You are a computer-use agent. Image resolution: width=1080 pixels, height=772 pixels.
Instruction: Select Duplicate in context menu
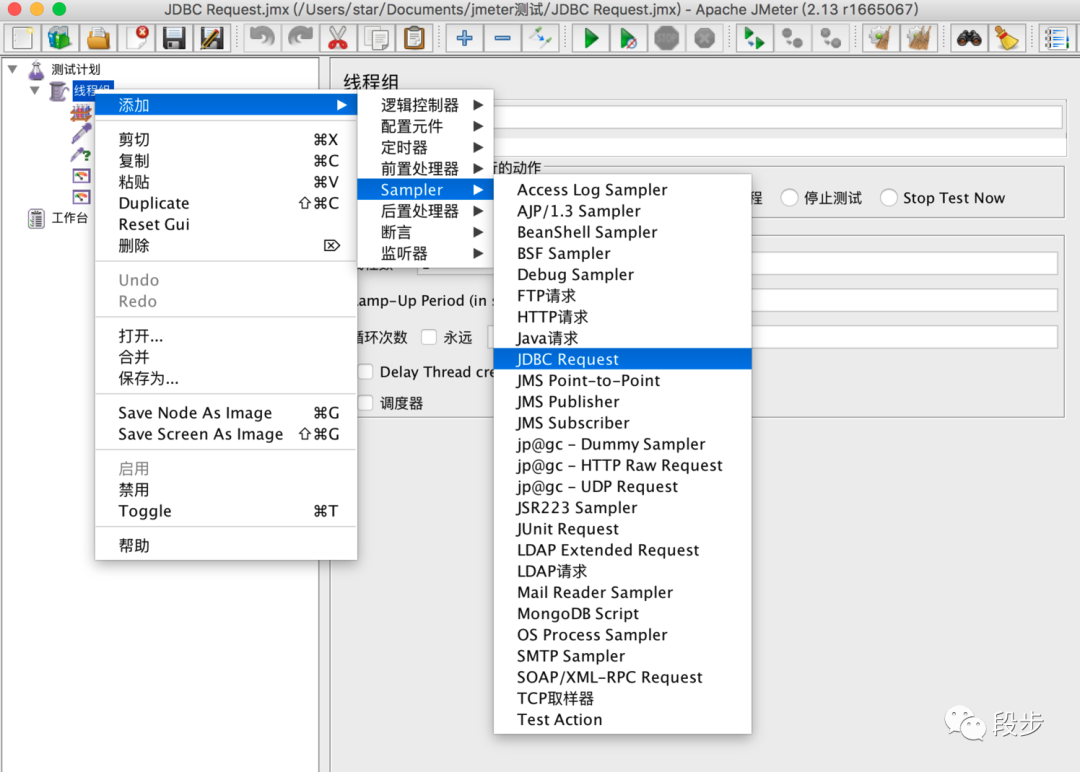[x=226, y=203]
